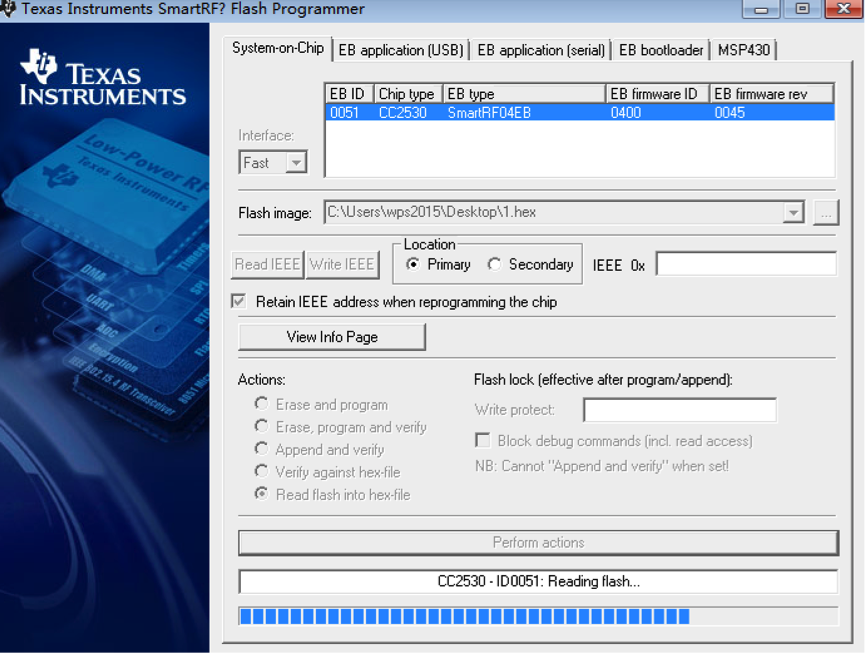
Task: Enable Block debug commands checkbox
Action: point(482,441)
